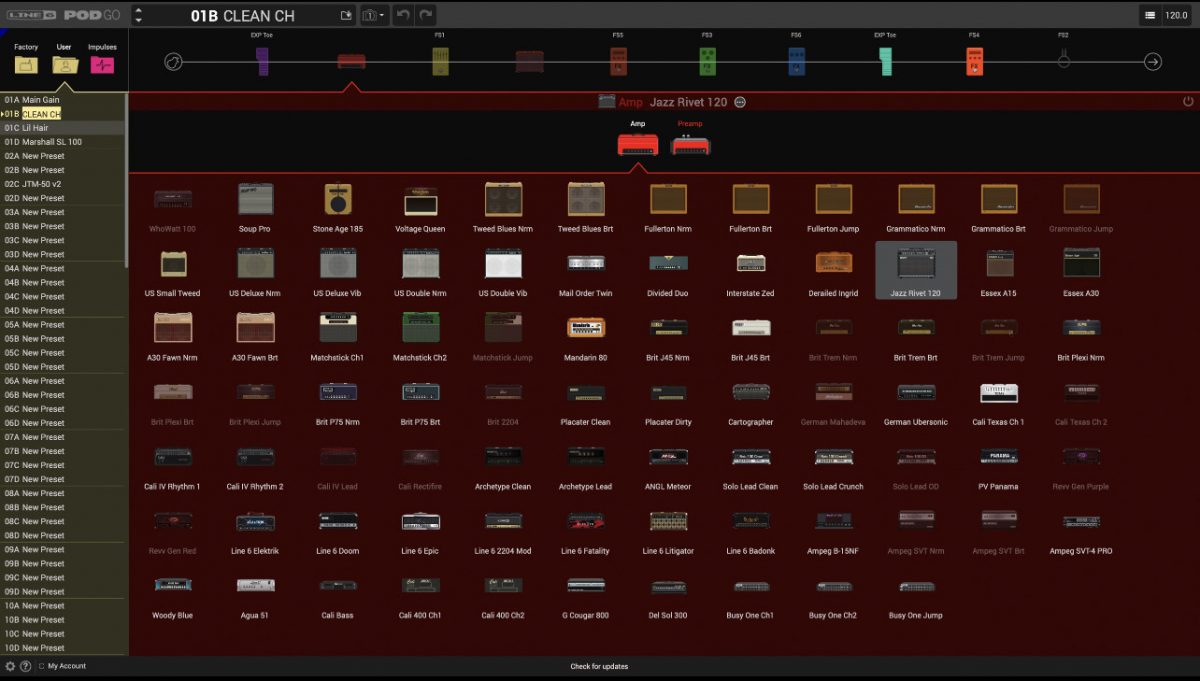1200x681 pixels.
Task: Select the FS5 red effect block
Action: 618,62
